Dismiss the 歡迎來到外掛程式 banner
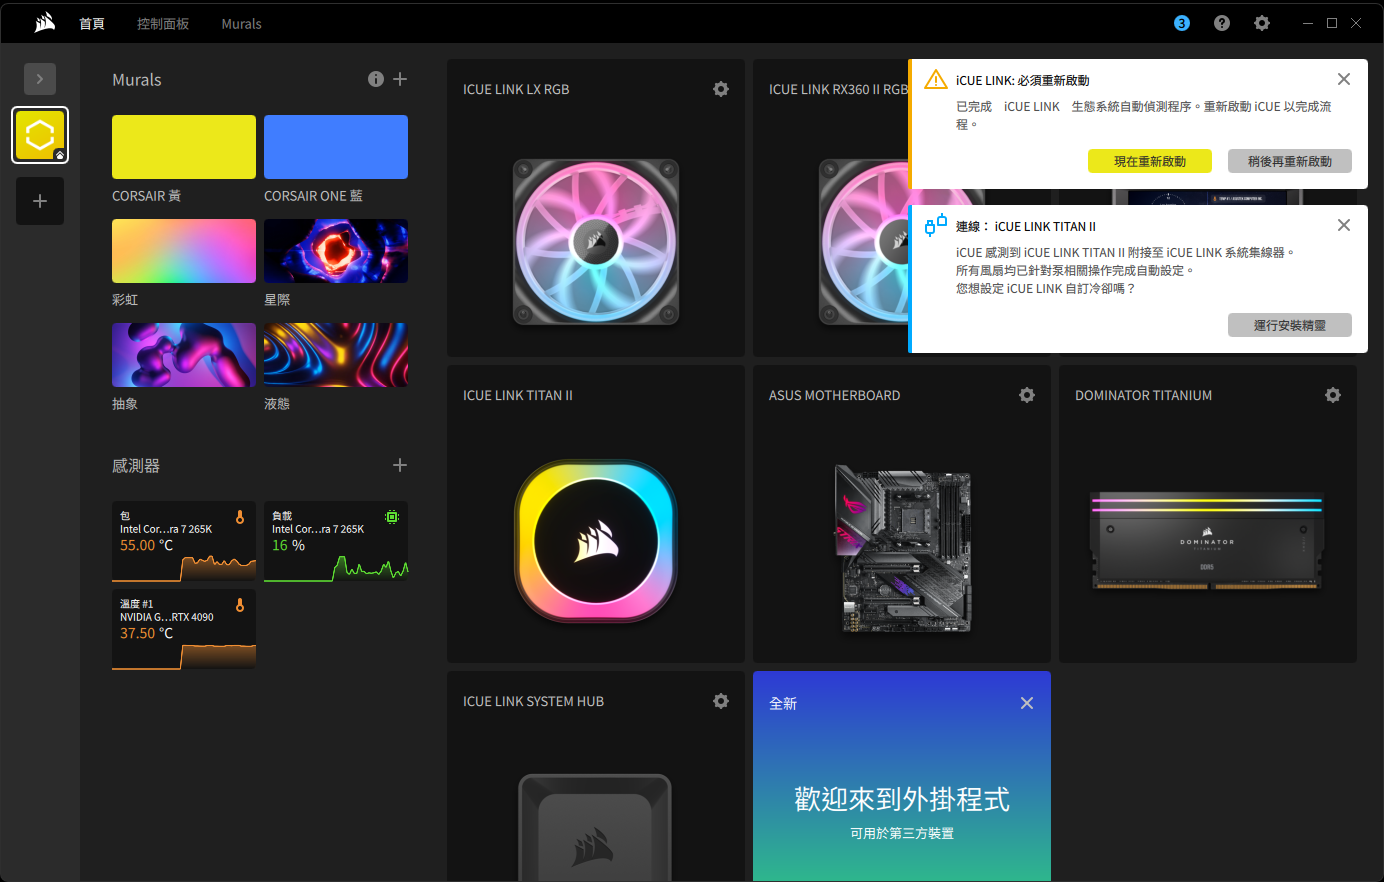The image size is (1384, 882). 1027,703
